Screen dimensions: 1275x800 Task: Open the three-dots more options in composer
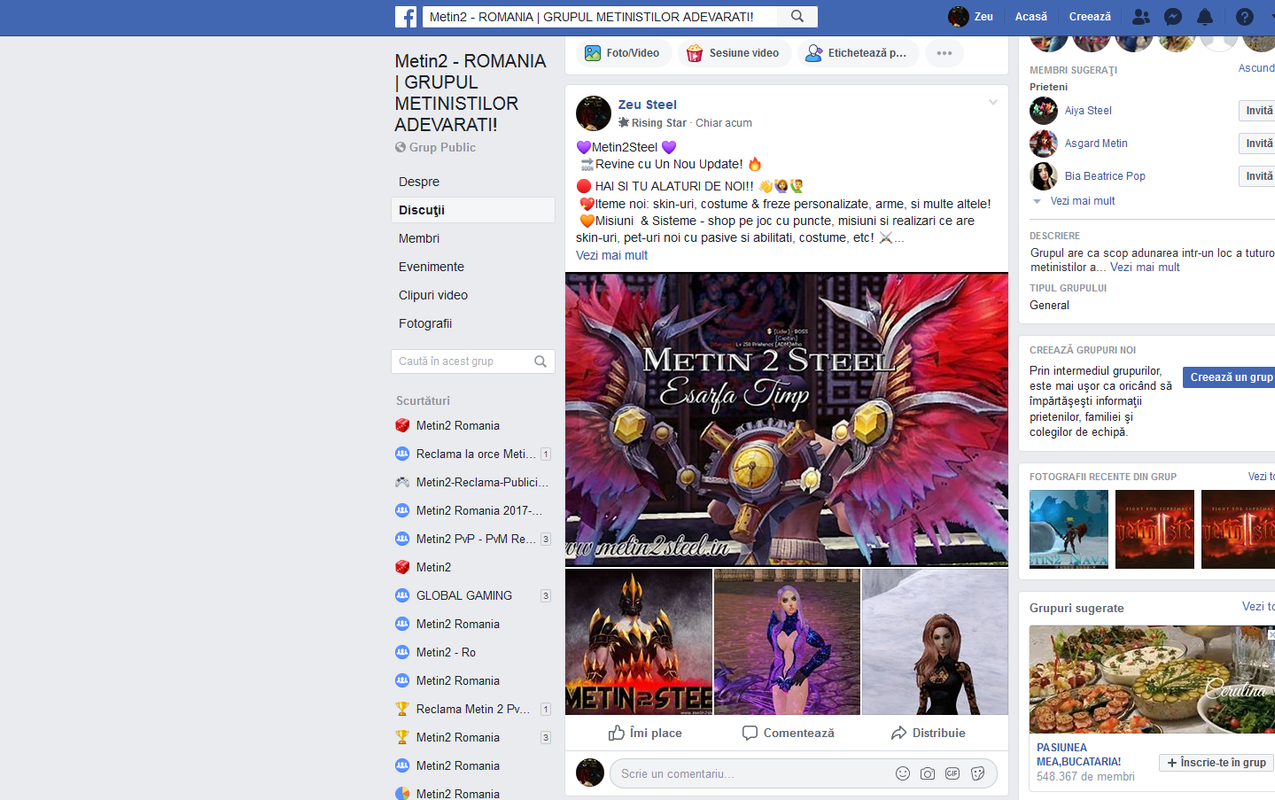click(x=944, y=53)
